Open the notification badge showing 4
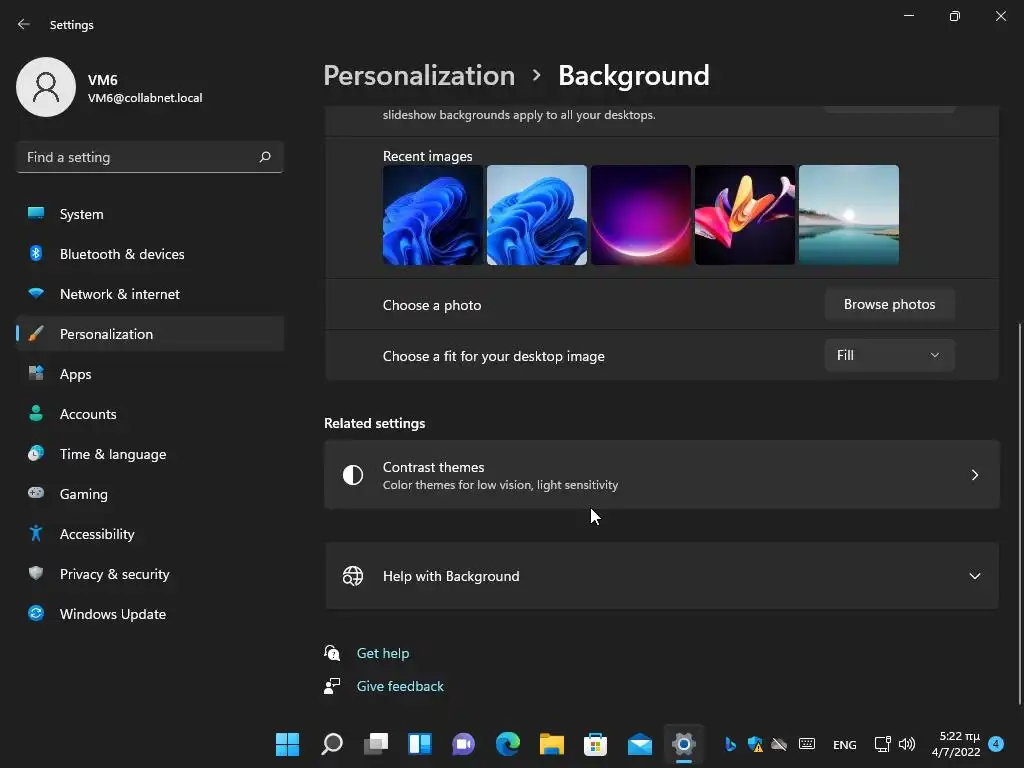This screenshot has width=1024, height=768. click(996, 743)
